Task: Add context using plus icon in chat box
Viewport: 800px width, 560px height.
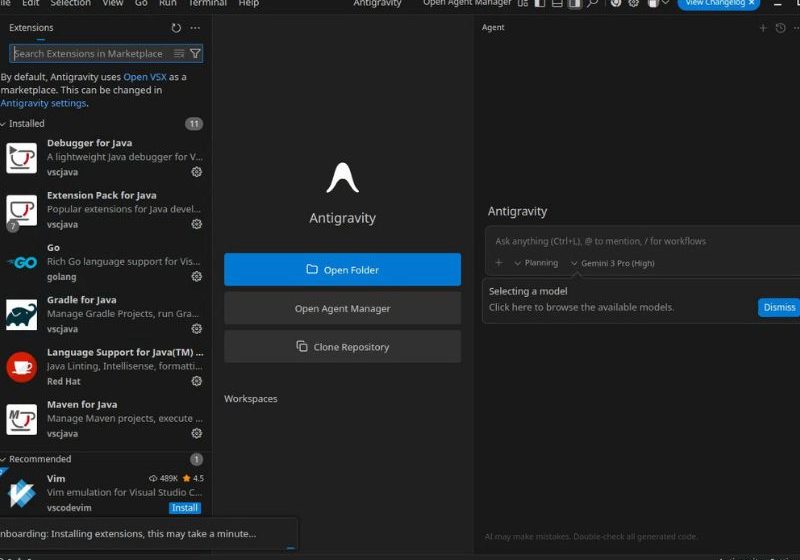Action: coord(499,263)
